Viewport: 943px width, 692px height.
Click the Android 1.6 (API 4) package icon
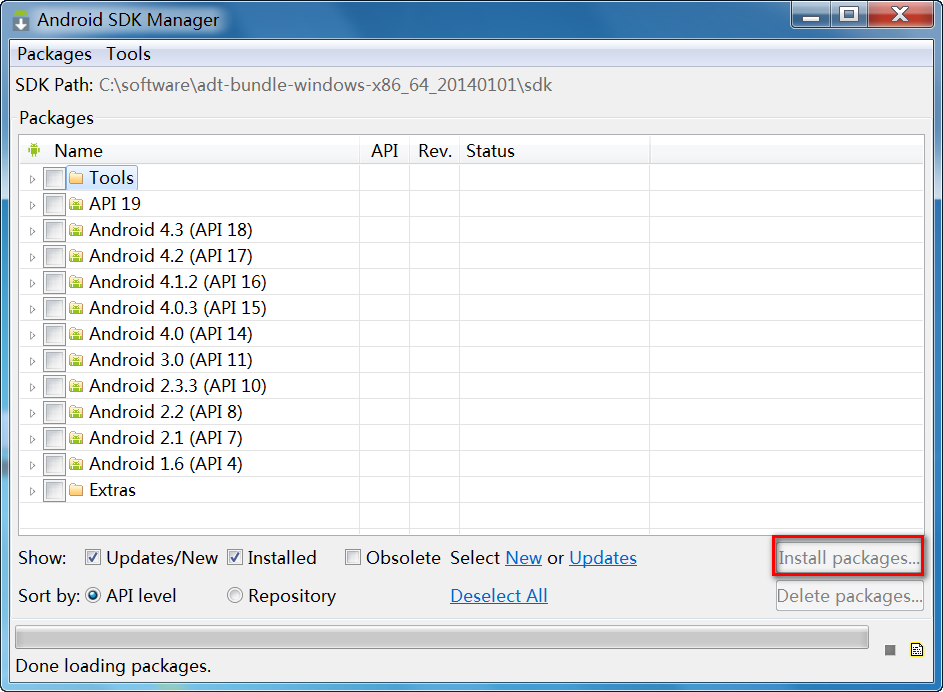[x=76, y=464]
